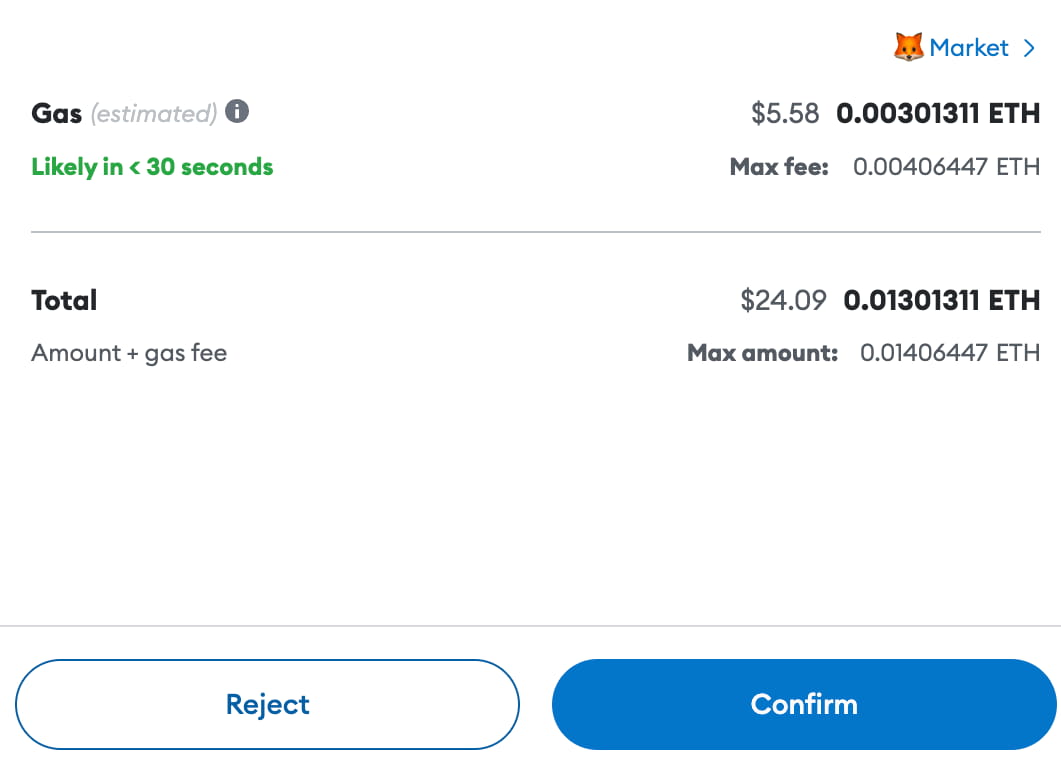Select the 0.01406447 ETH max amount value
Screen dimensions: 1061x758
click(949, 353)
